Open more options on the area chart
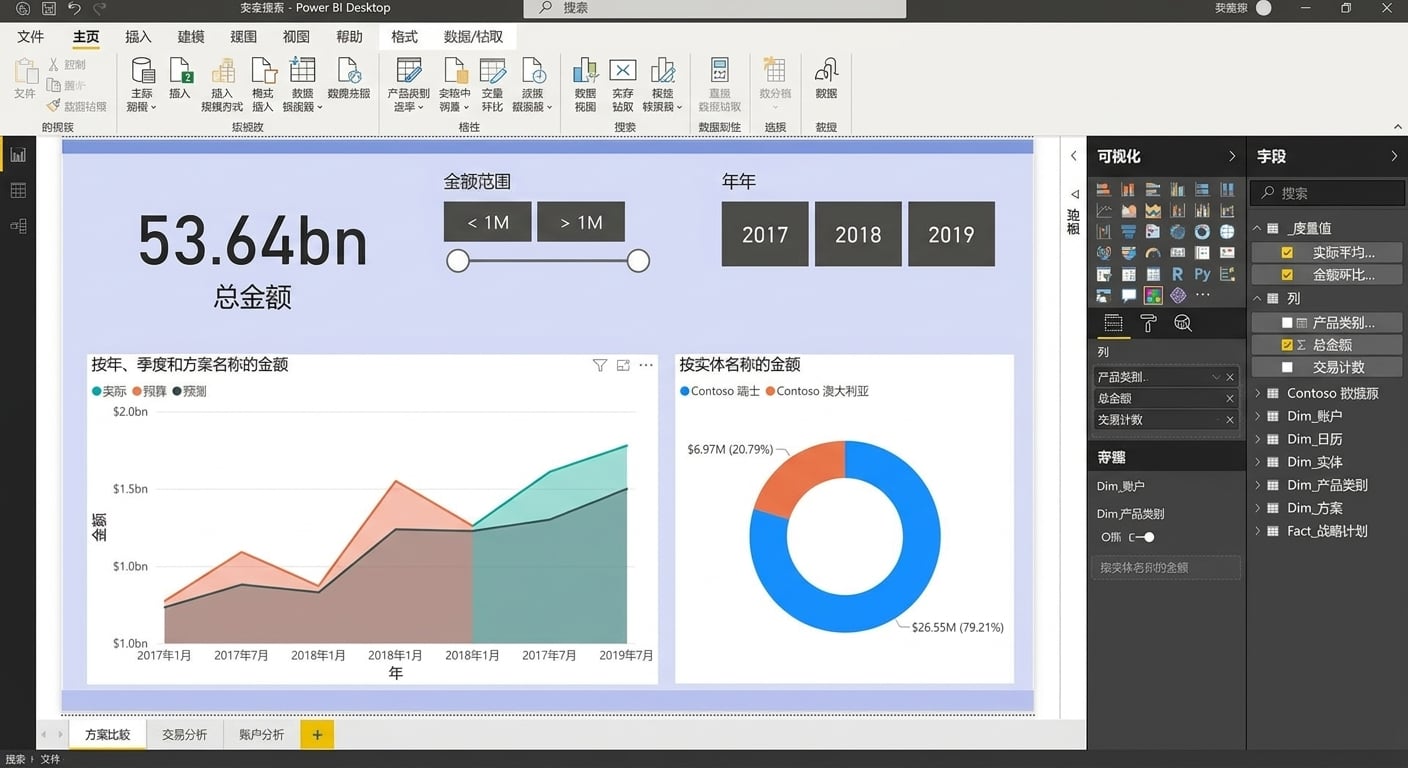 point(646,365)
